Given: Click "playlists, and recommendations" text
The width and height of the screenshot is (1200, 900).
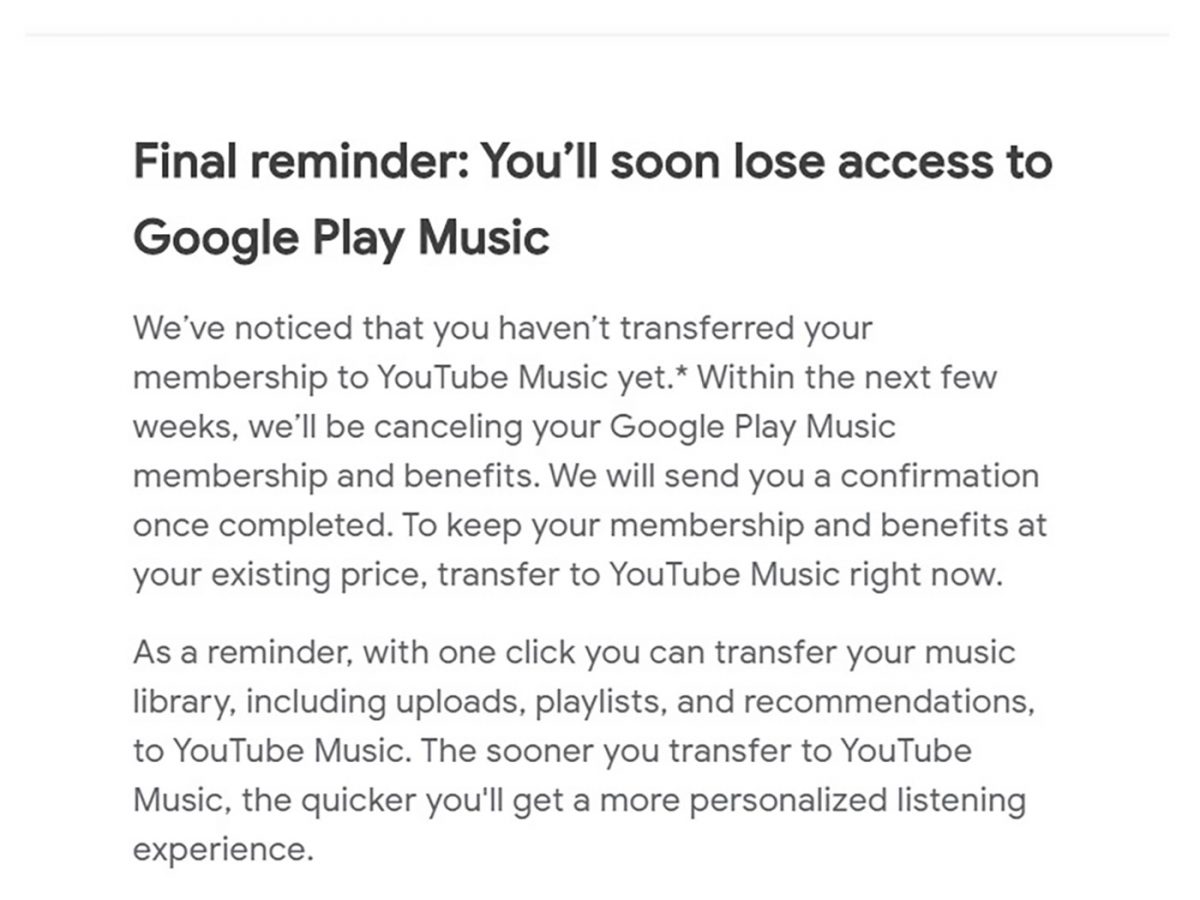Looking at the screenshot, I should (781, 702).
